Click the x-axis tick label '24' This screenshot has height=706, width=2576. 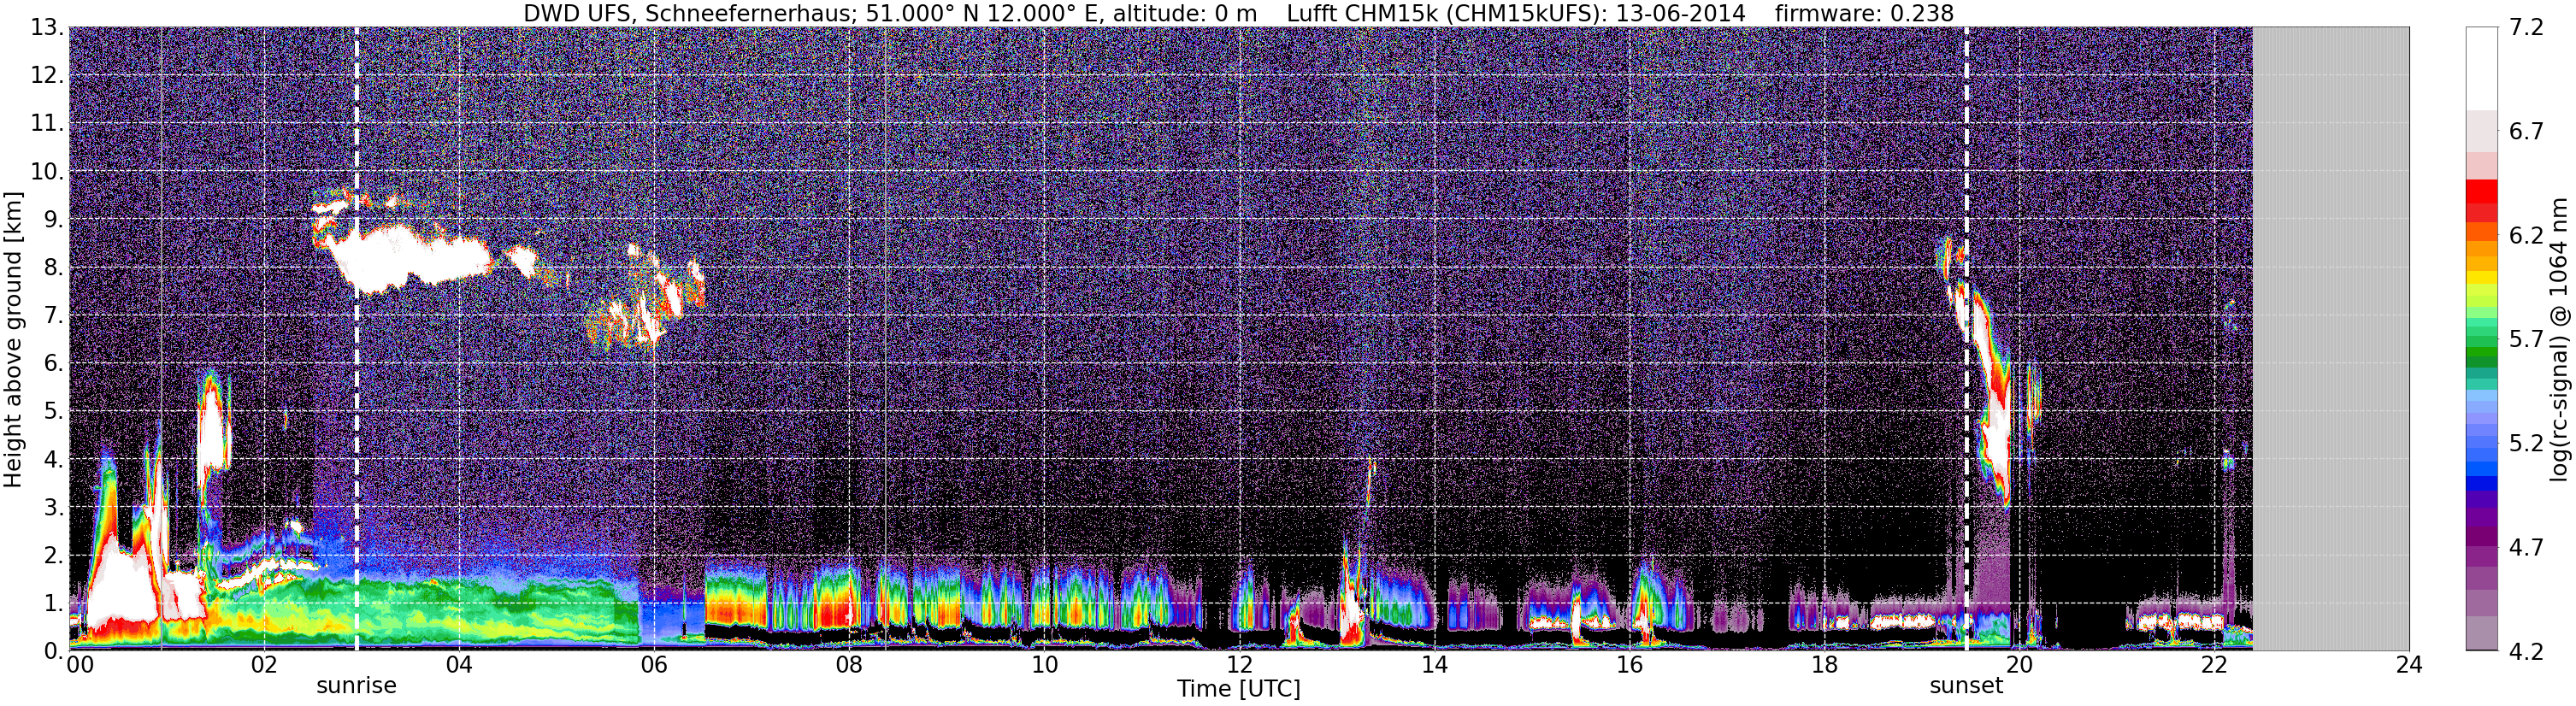coord(2409,666)
